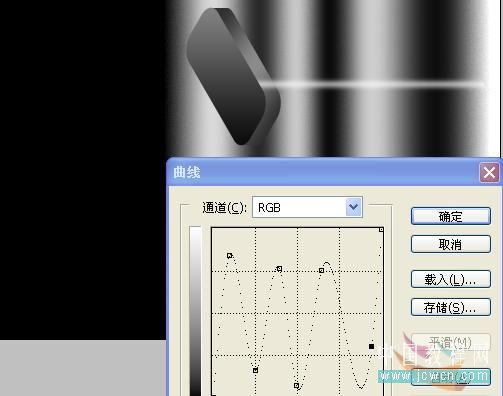Select the filled black curve point
This screenshot has height=396, width=503.
pyautogui.click(x=371, y=347)
